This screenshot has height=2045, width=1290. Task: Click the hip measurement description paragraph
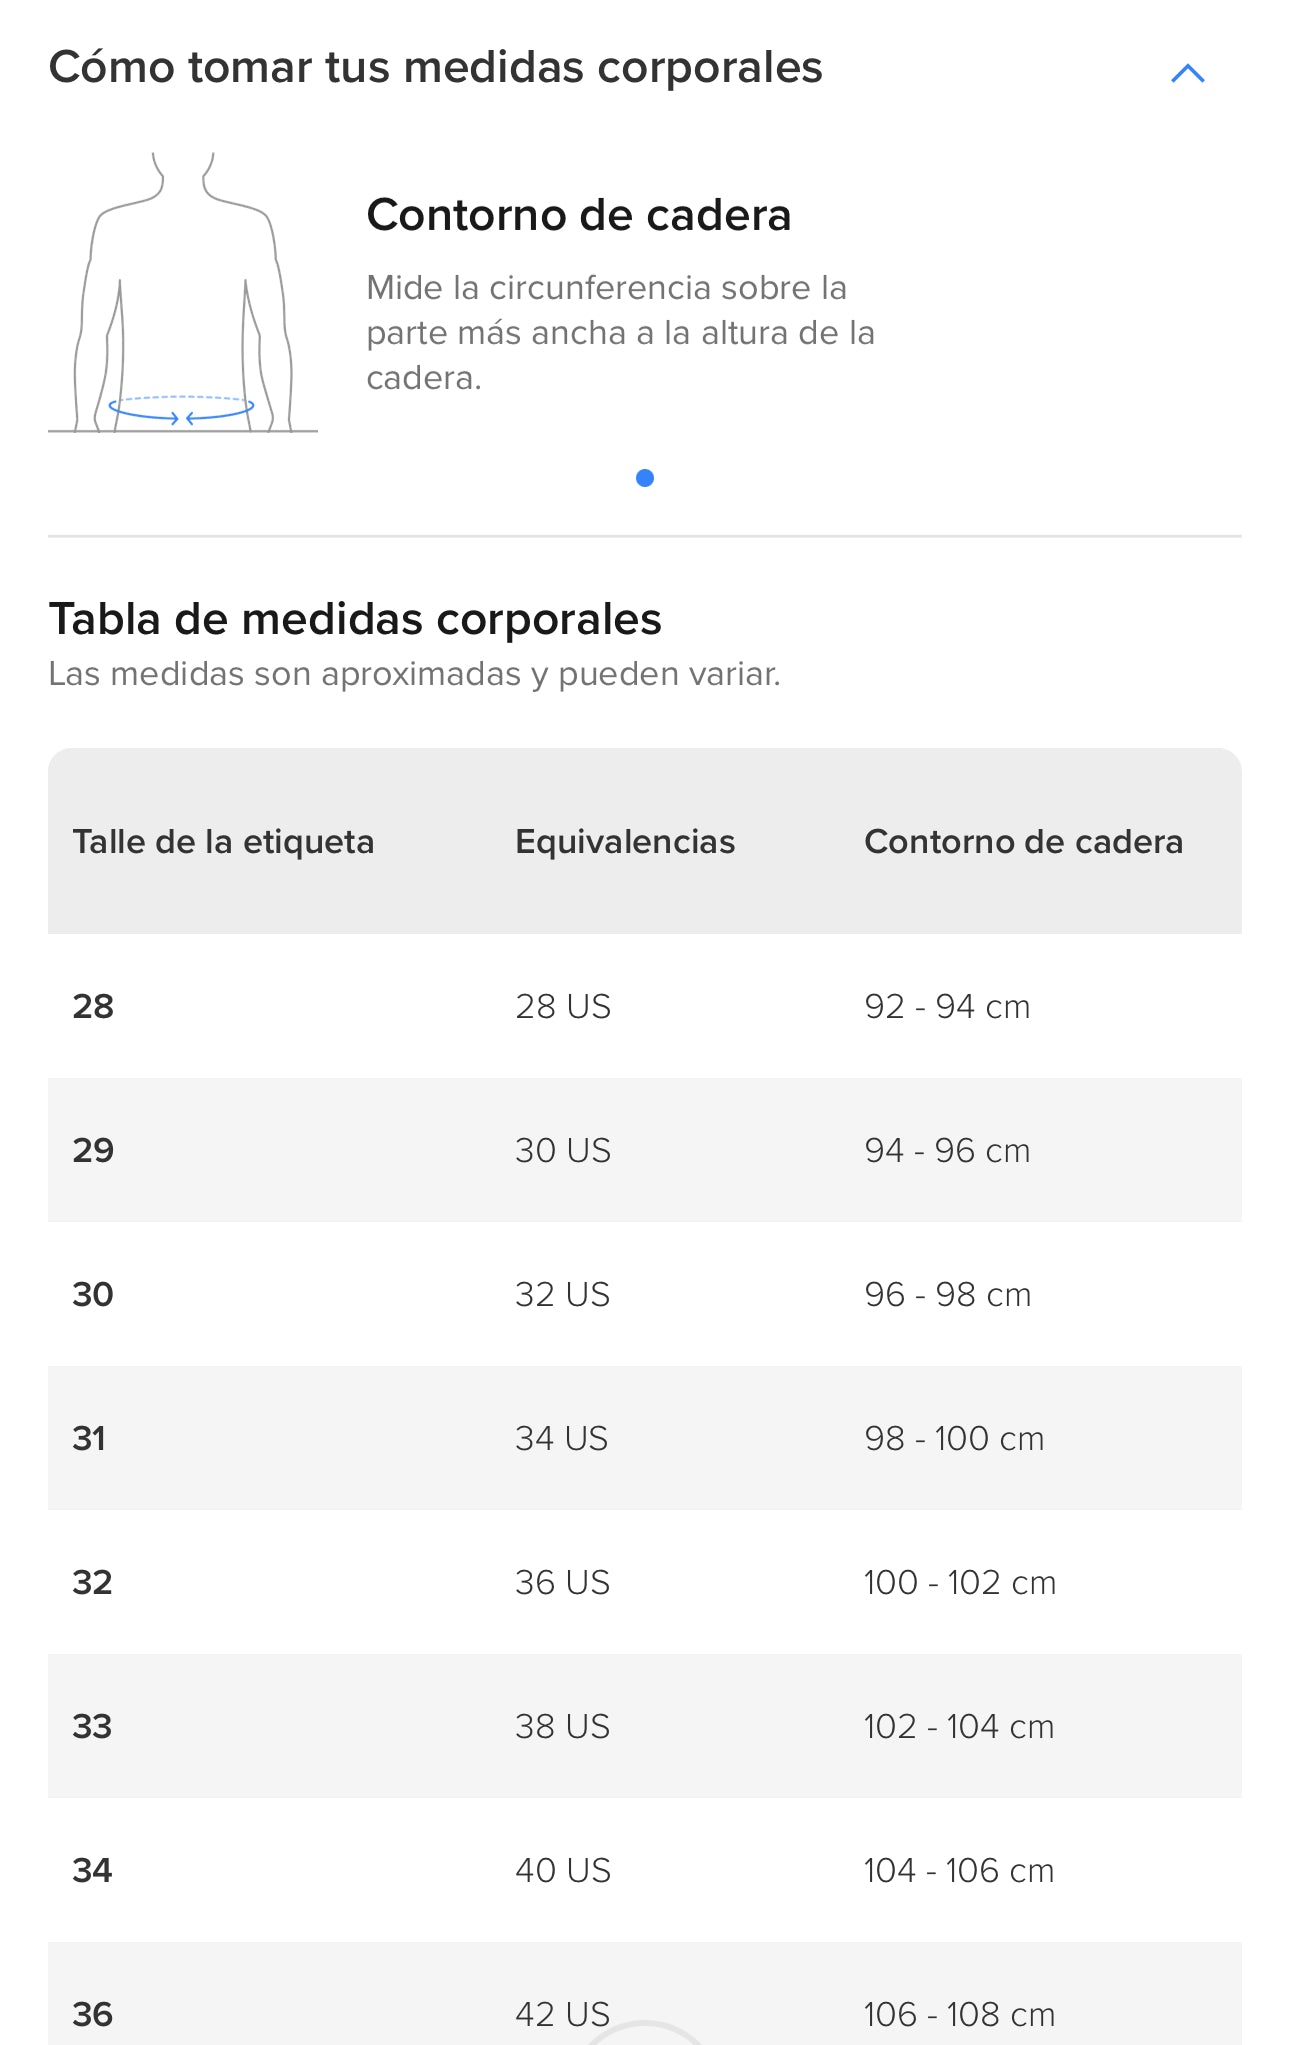620,333
